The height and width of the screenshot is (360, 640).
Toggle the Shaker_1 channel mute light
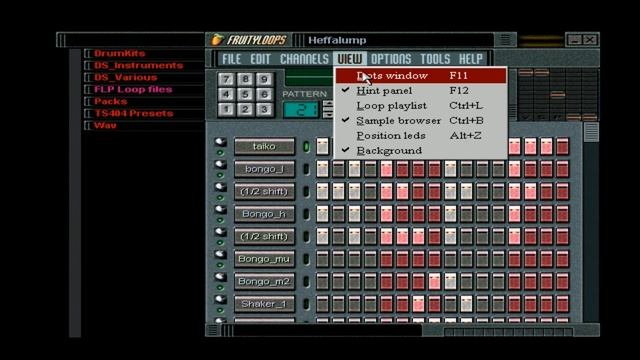[220, 310]
